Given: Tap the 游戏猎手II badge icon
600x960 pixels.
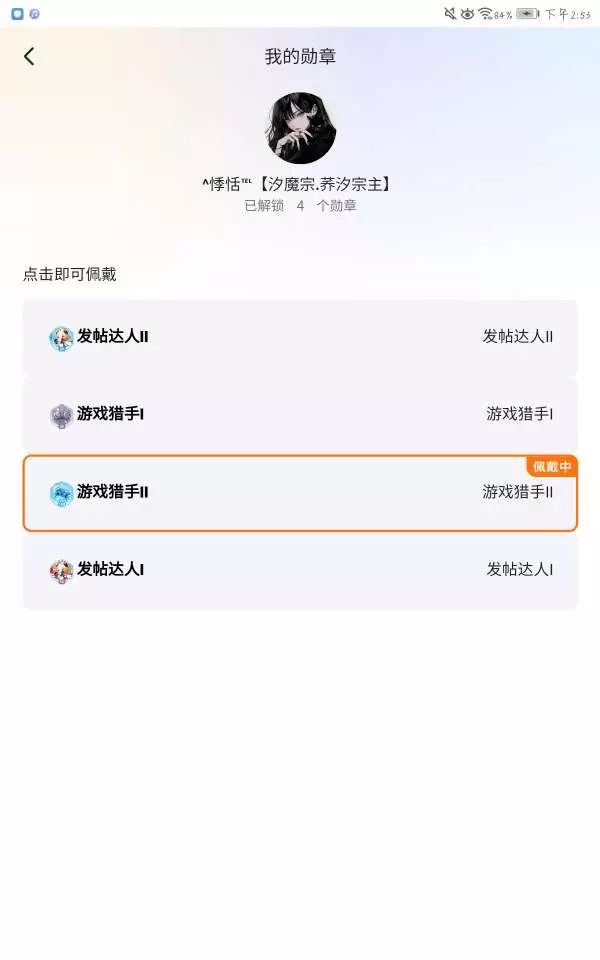Looking at the screenshot, I should pos(61,493).
